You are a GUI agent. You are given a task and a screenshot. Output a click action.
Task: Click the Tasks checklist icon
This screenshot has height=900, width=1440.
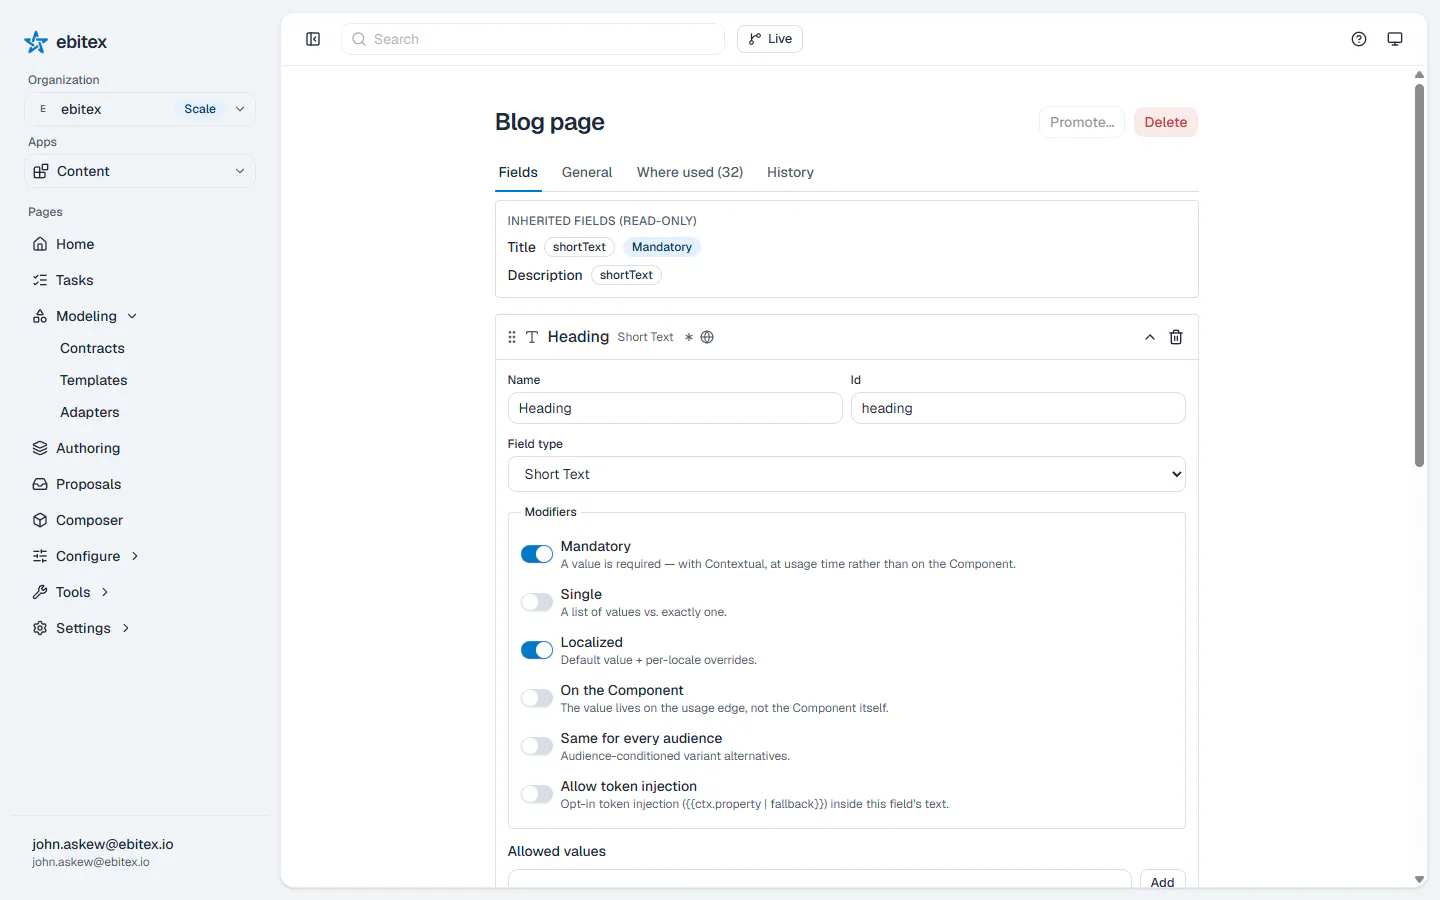(x=40, y=280)
